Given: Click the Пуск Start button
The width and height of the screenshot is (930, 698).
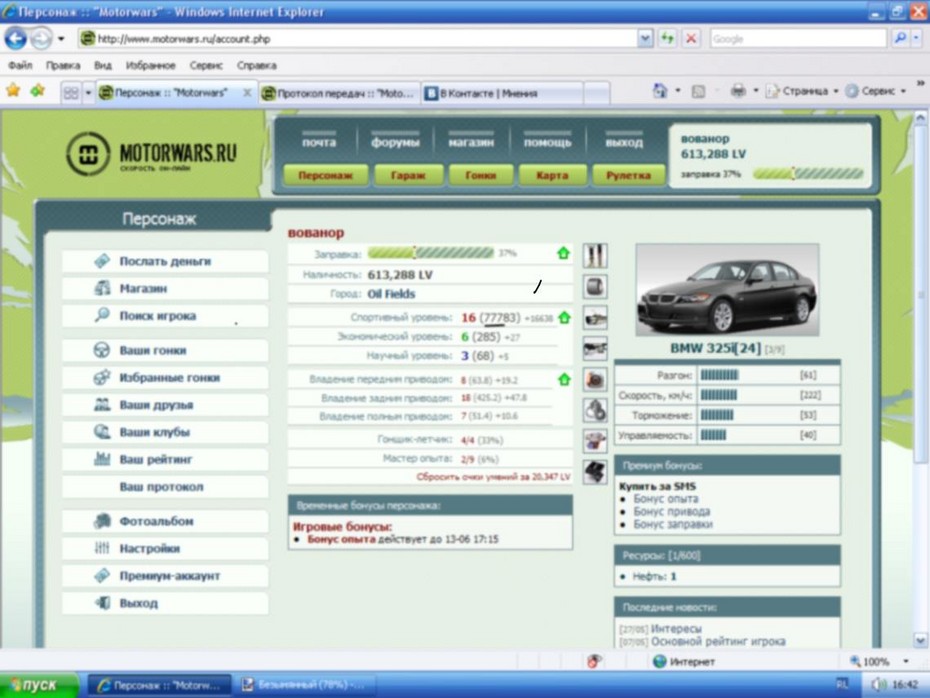Looking at the screenshot, I should [x=39, y=685].
